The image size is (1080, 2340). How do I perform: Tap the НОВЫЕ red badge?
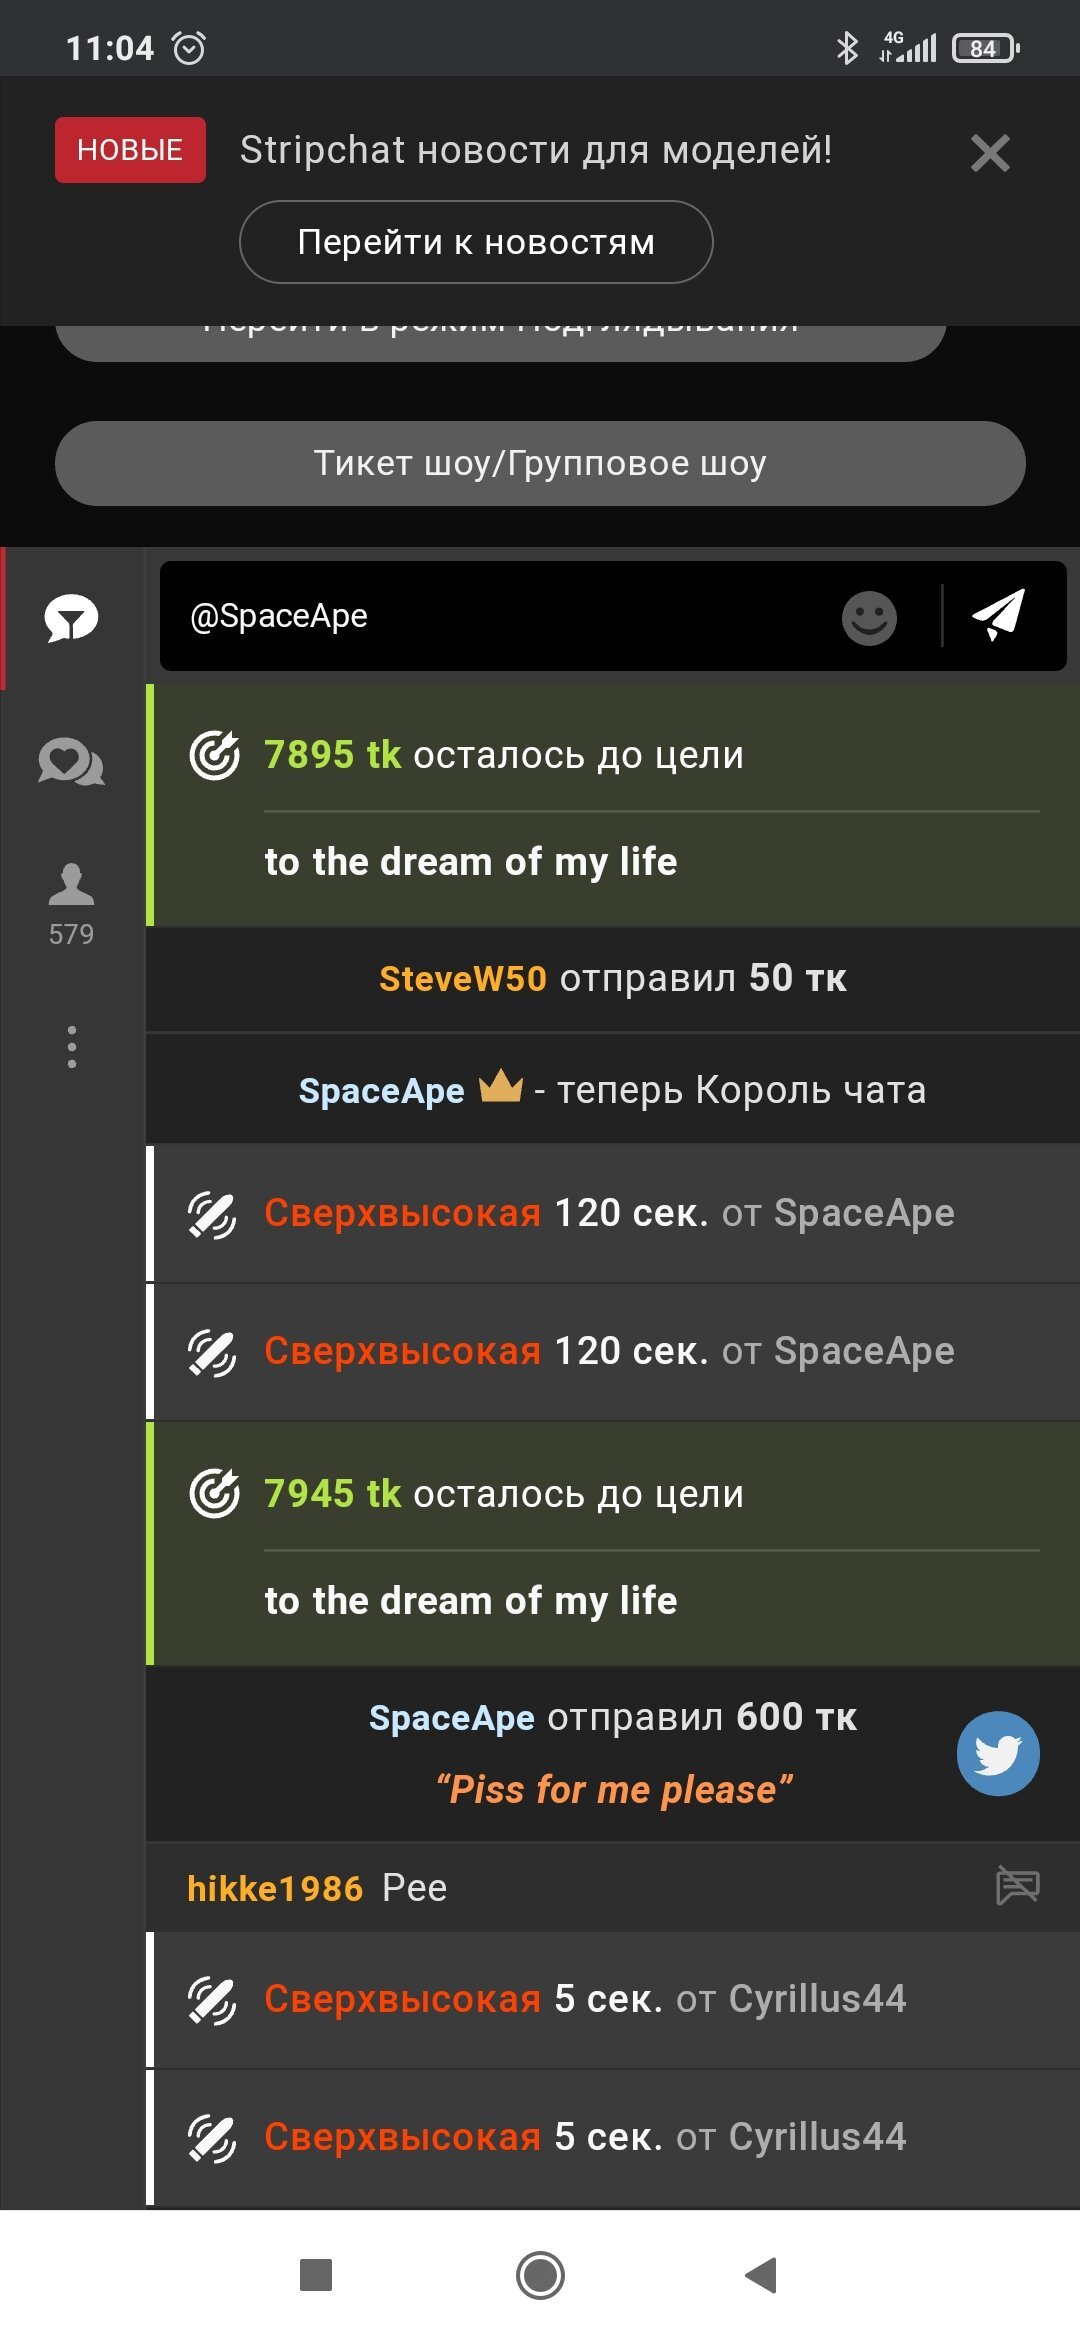130,150
